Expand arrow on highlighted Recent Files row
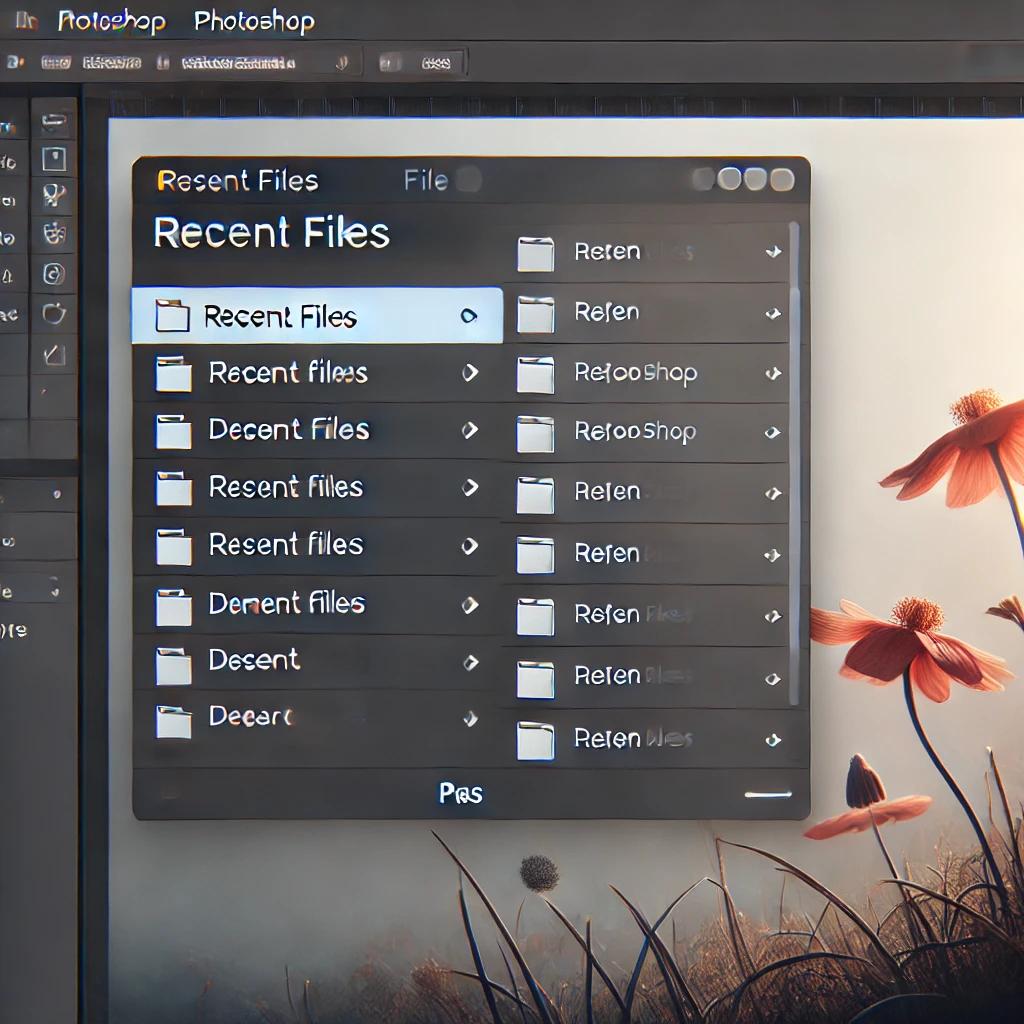 [x=468, y=316]
